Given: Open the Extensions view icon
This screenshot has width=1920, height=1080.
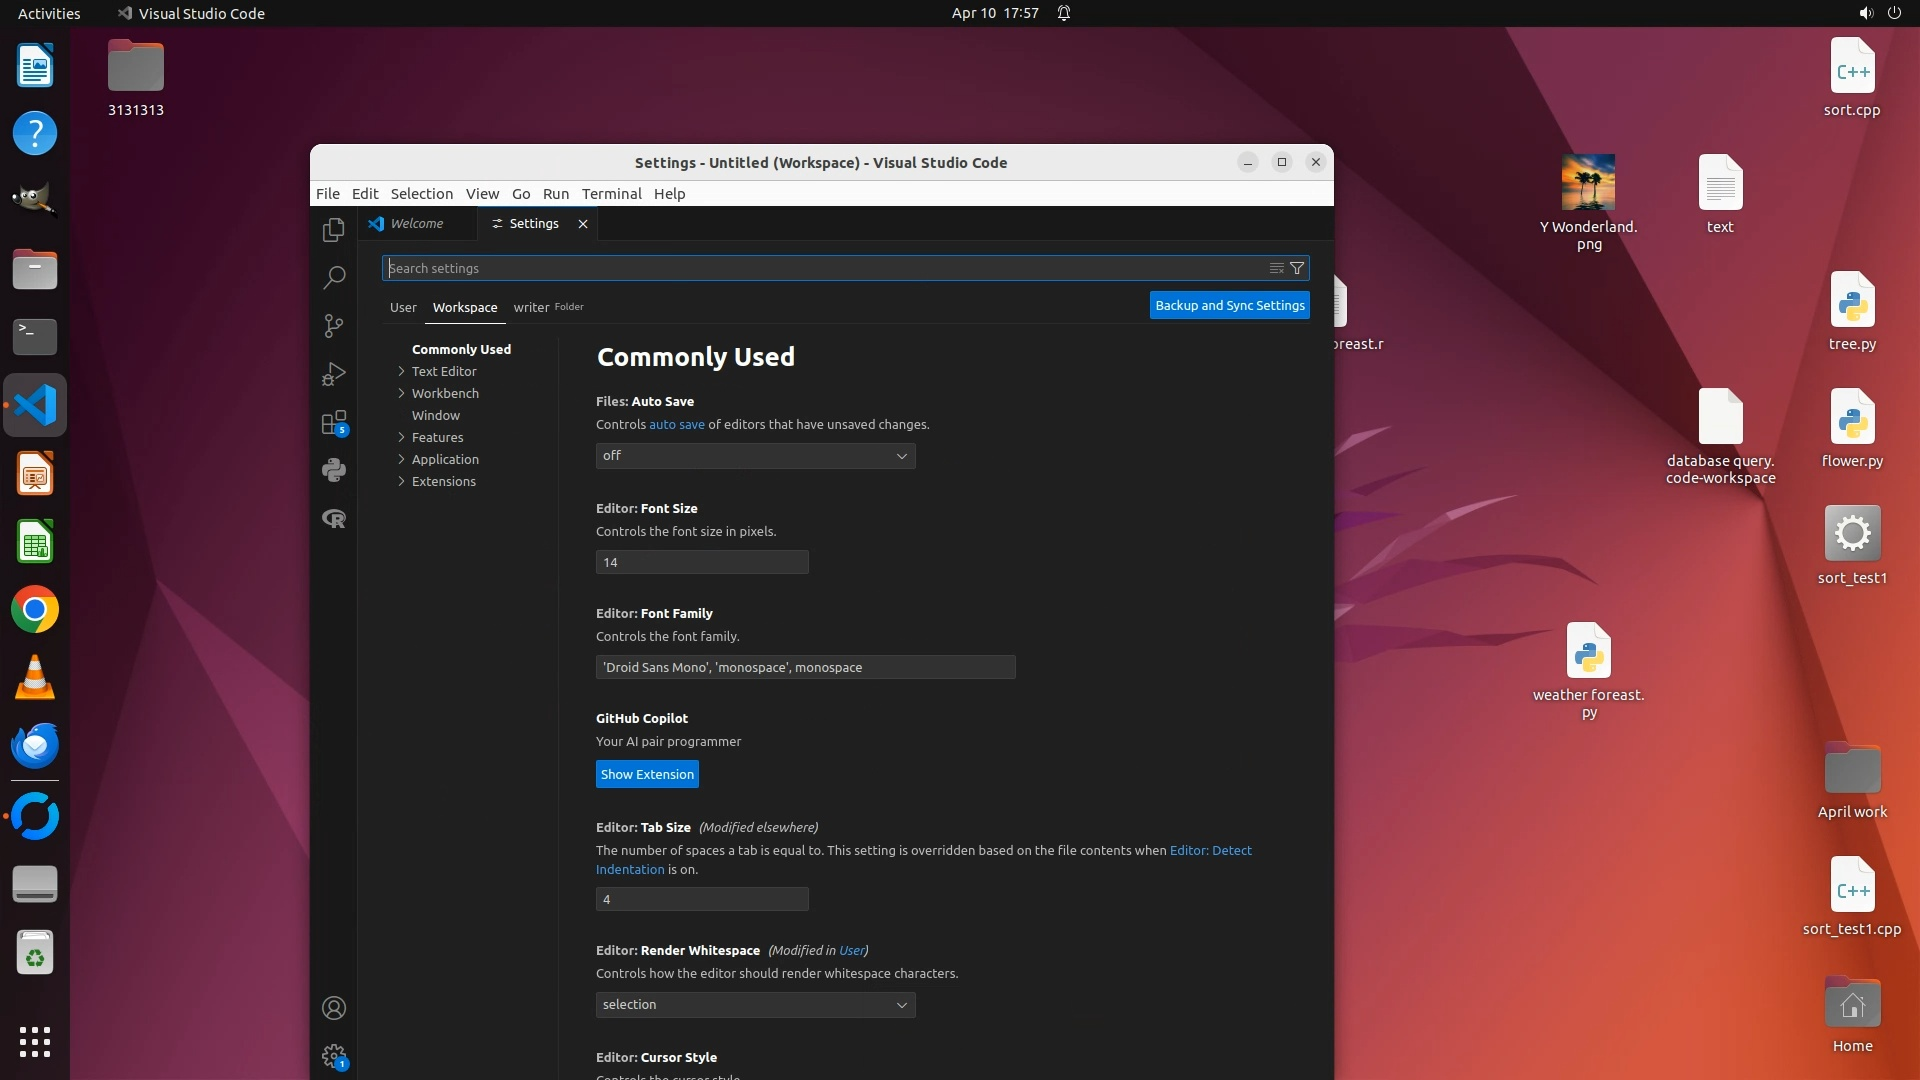Looking at the screenshot, I should coord(334,422).
